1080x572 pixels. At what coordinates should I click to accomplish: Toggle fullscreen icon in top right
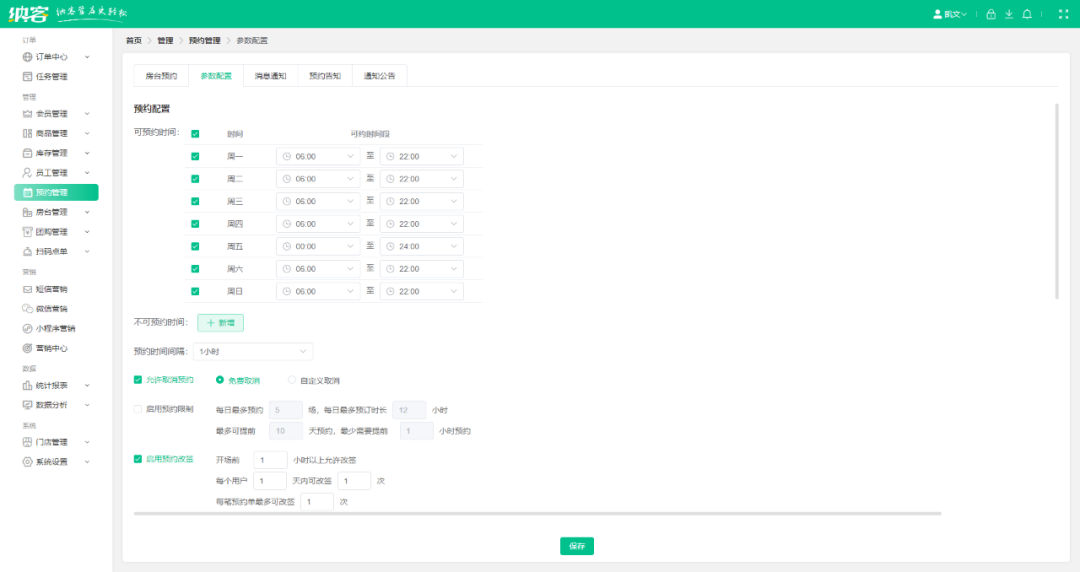[1063, 14]
